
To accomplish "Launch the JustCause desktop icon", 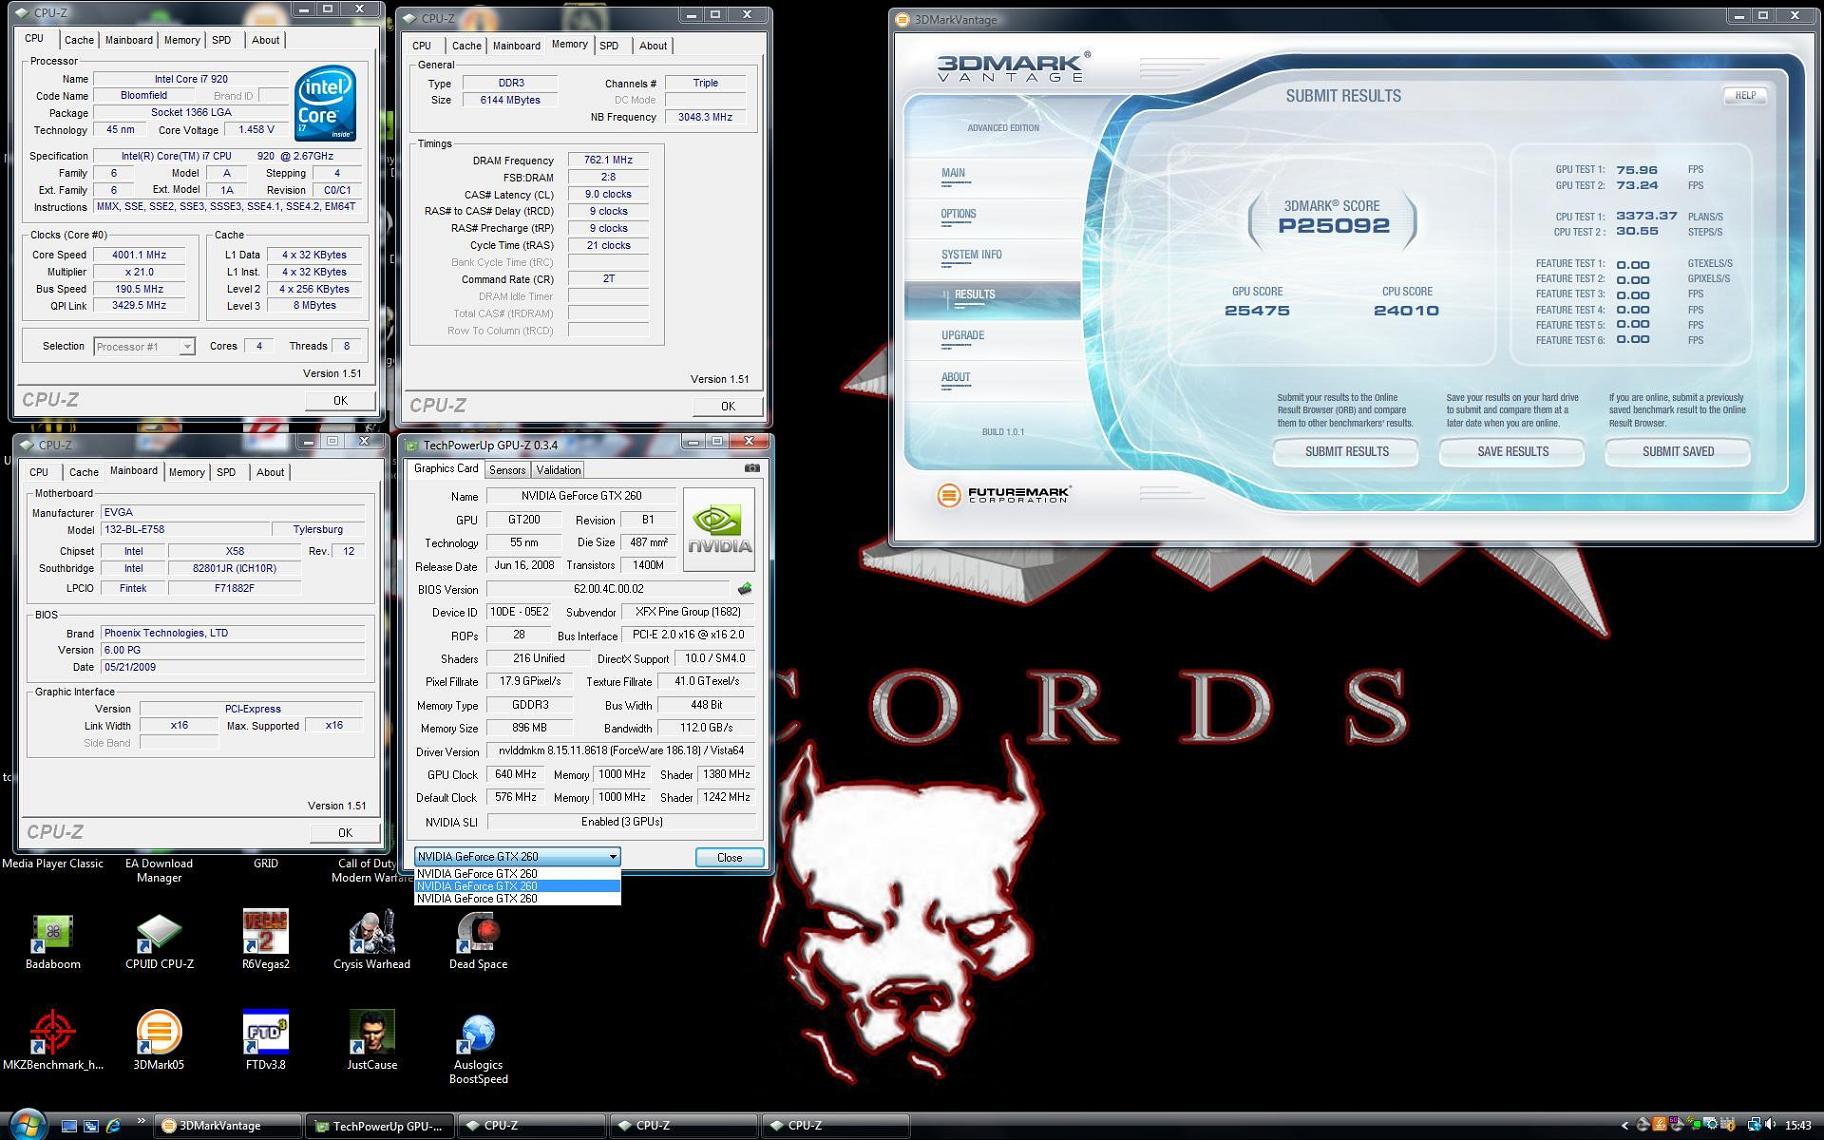I will point(371,1041).
